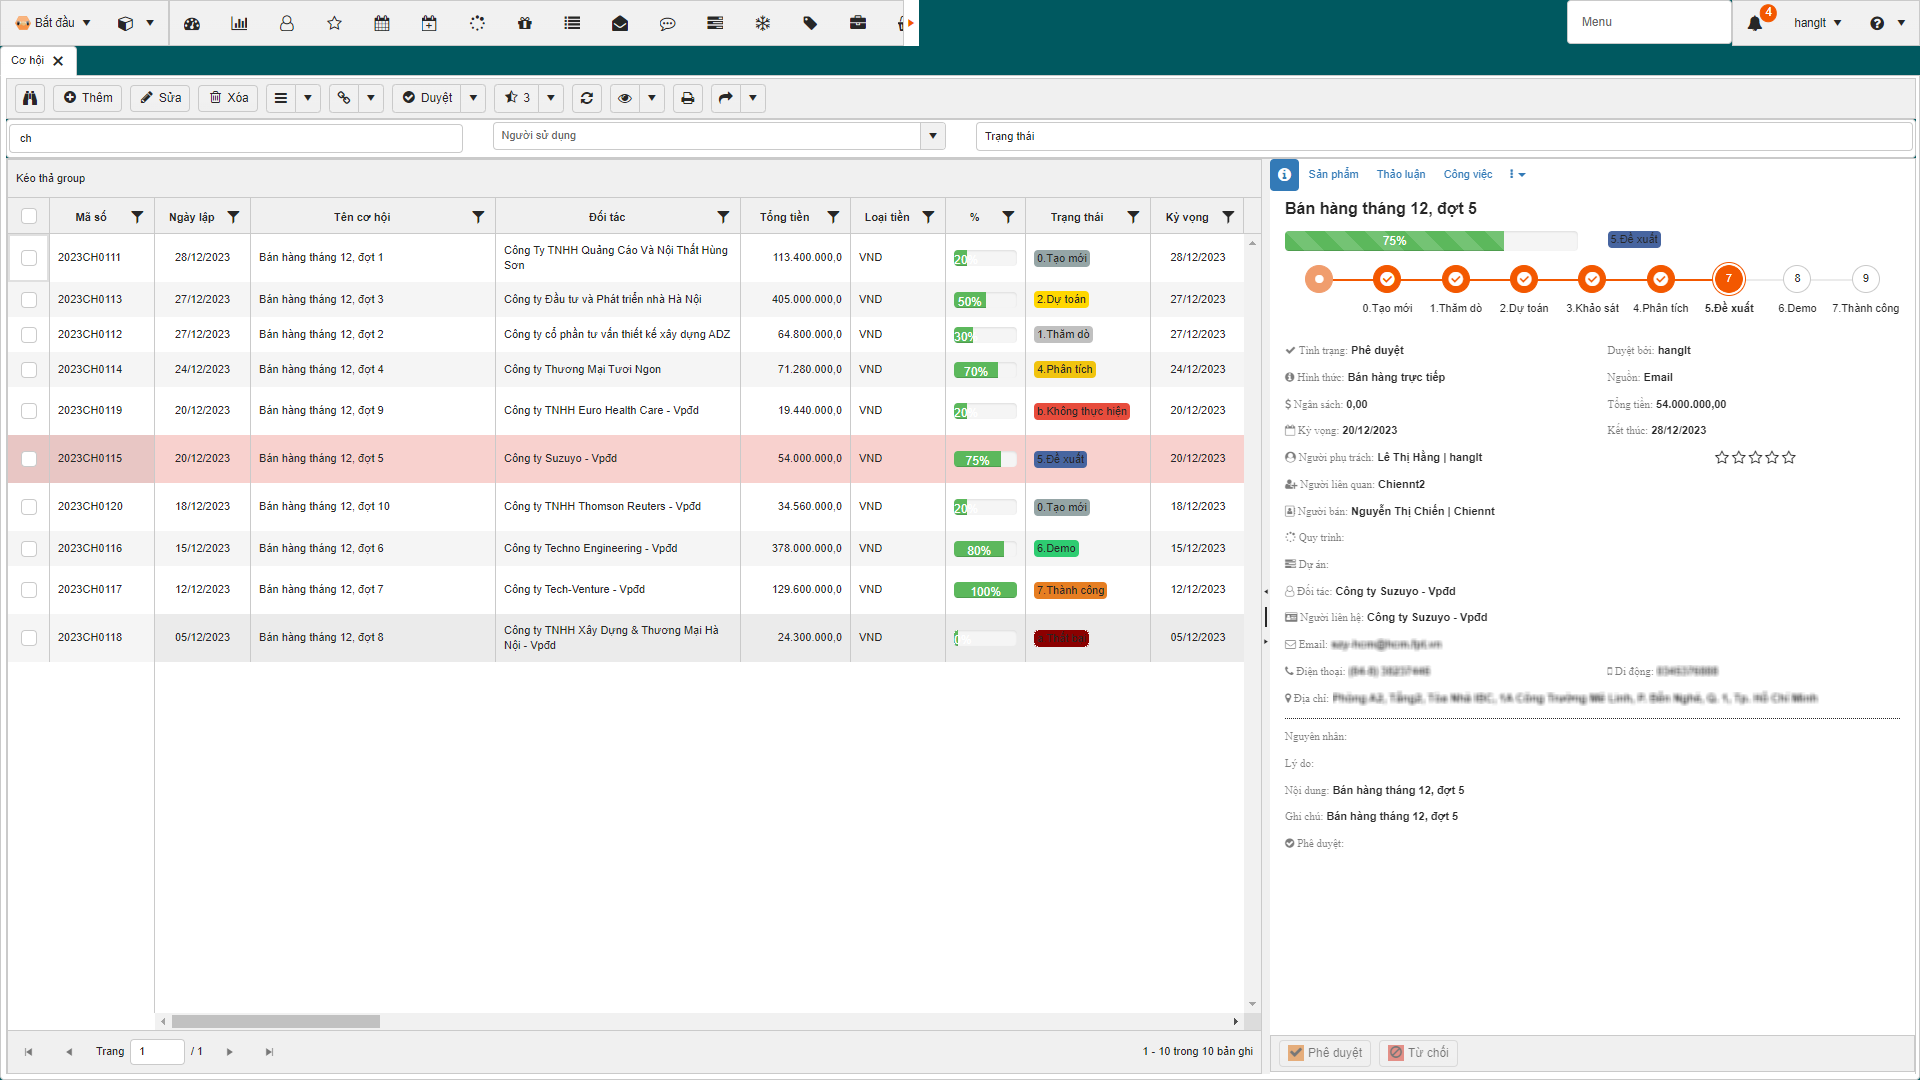Viewport: 1920px width, 1080px height.
Task: Open the chat bubble icon in top bar
Action: pos(668,23)
